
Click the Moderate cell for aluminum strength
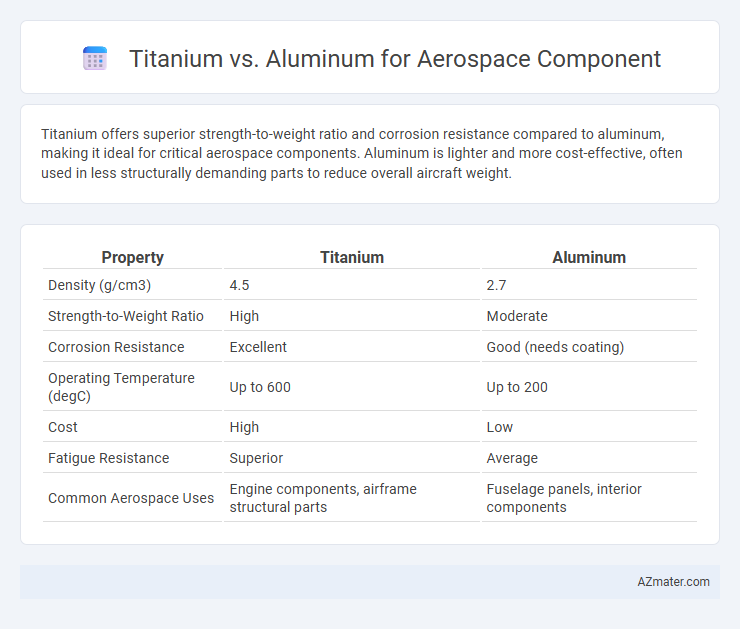(517, 316)
